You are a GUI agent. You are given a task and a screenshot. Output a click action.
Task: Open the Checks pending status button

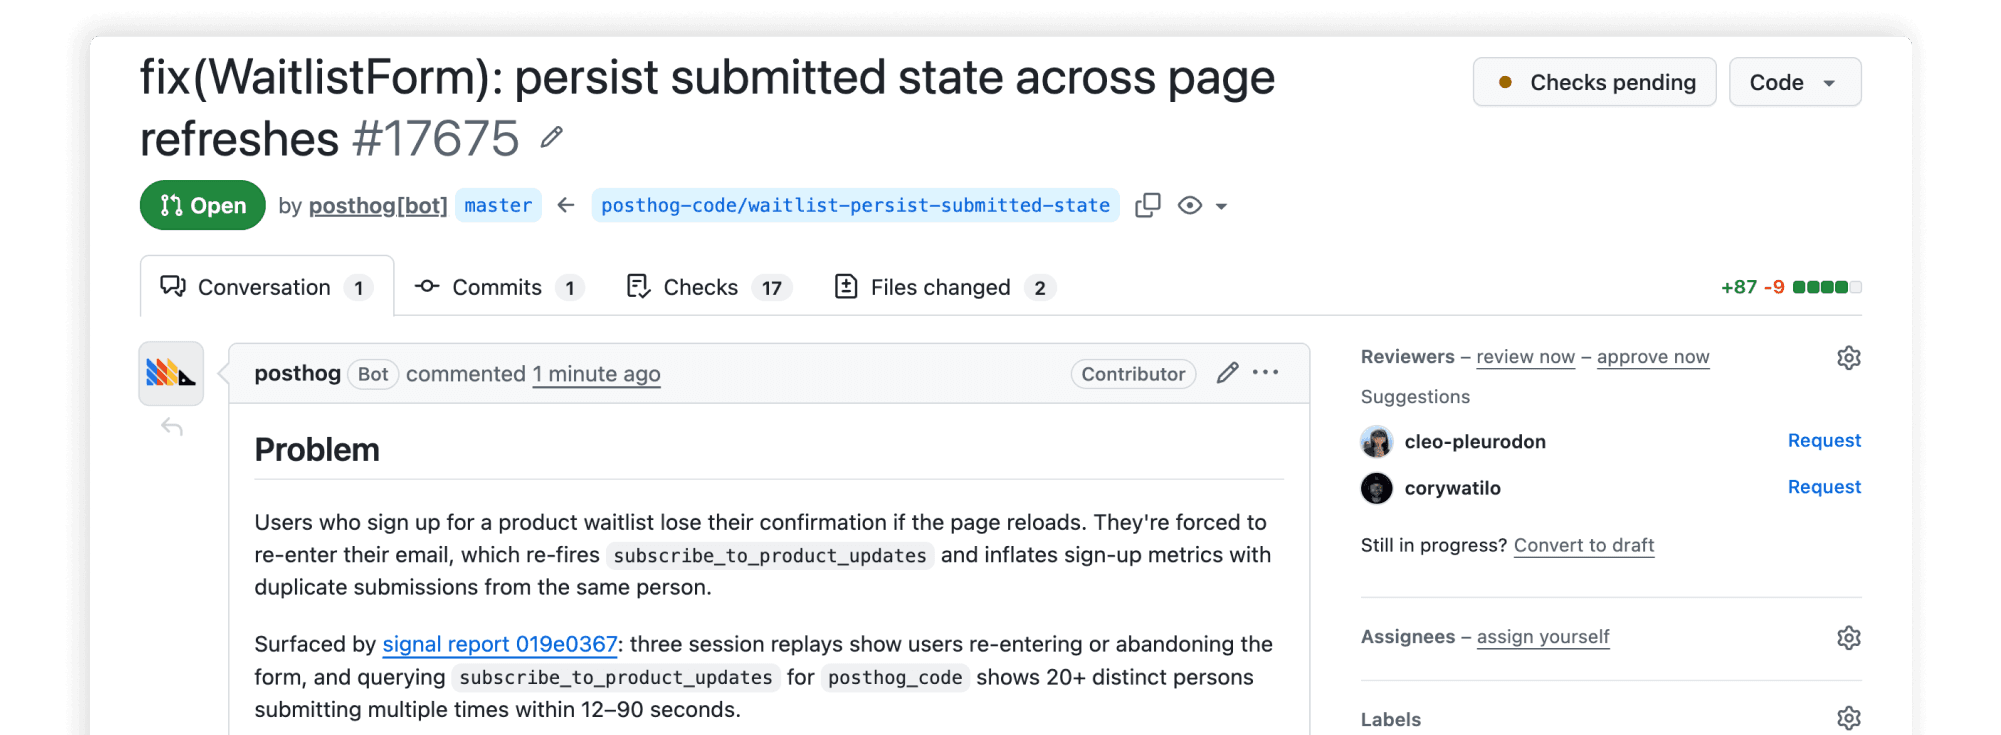[x=1594, y=82]
